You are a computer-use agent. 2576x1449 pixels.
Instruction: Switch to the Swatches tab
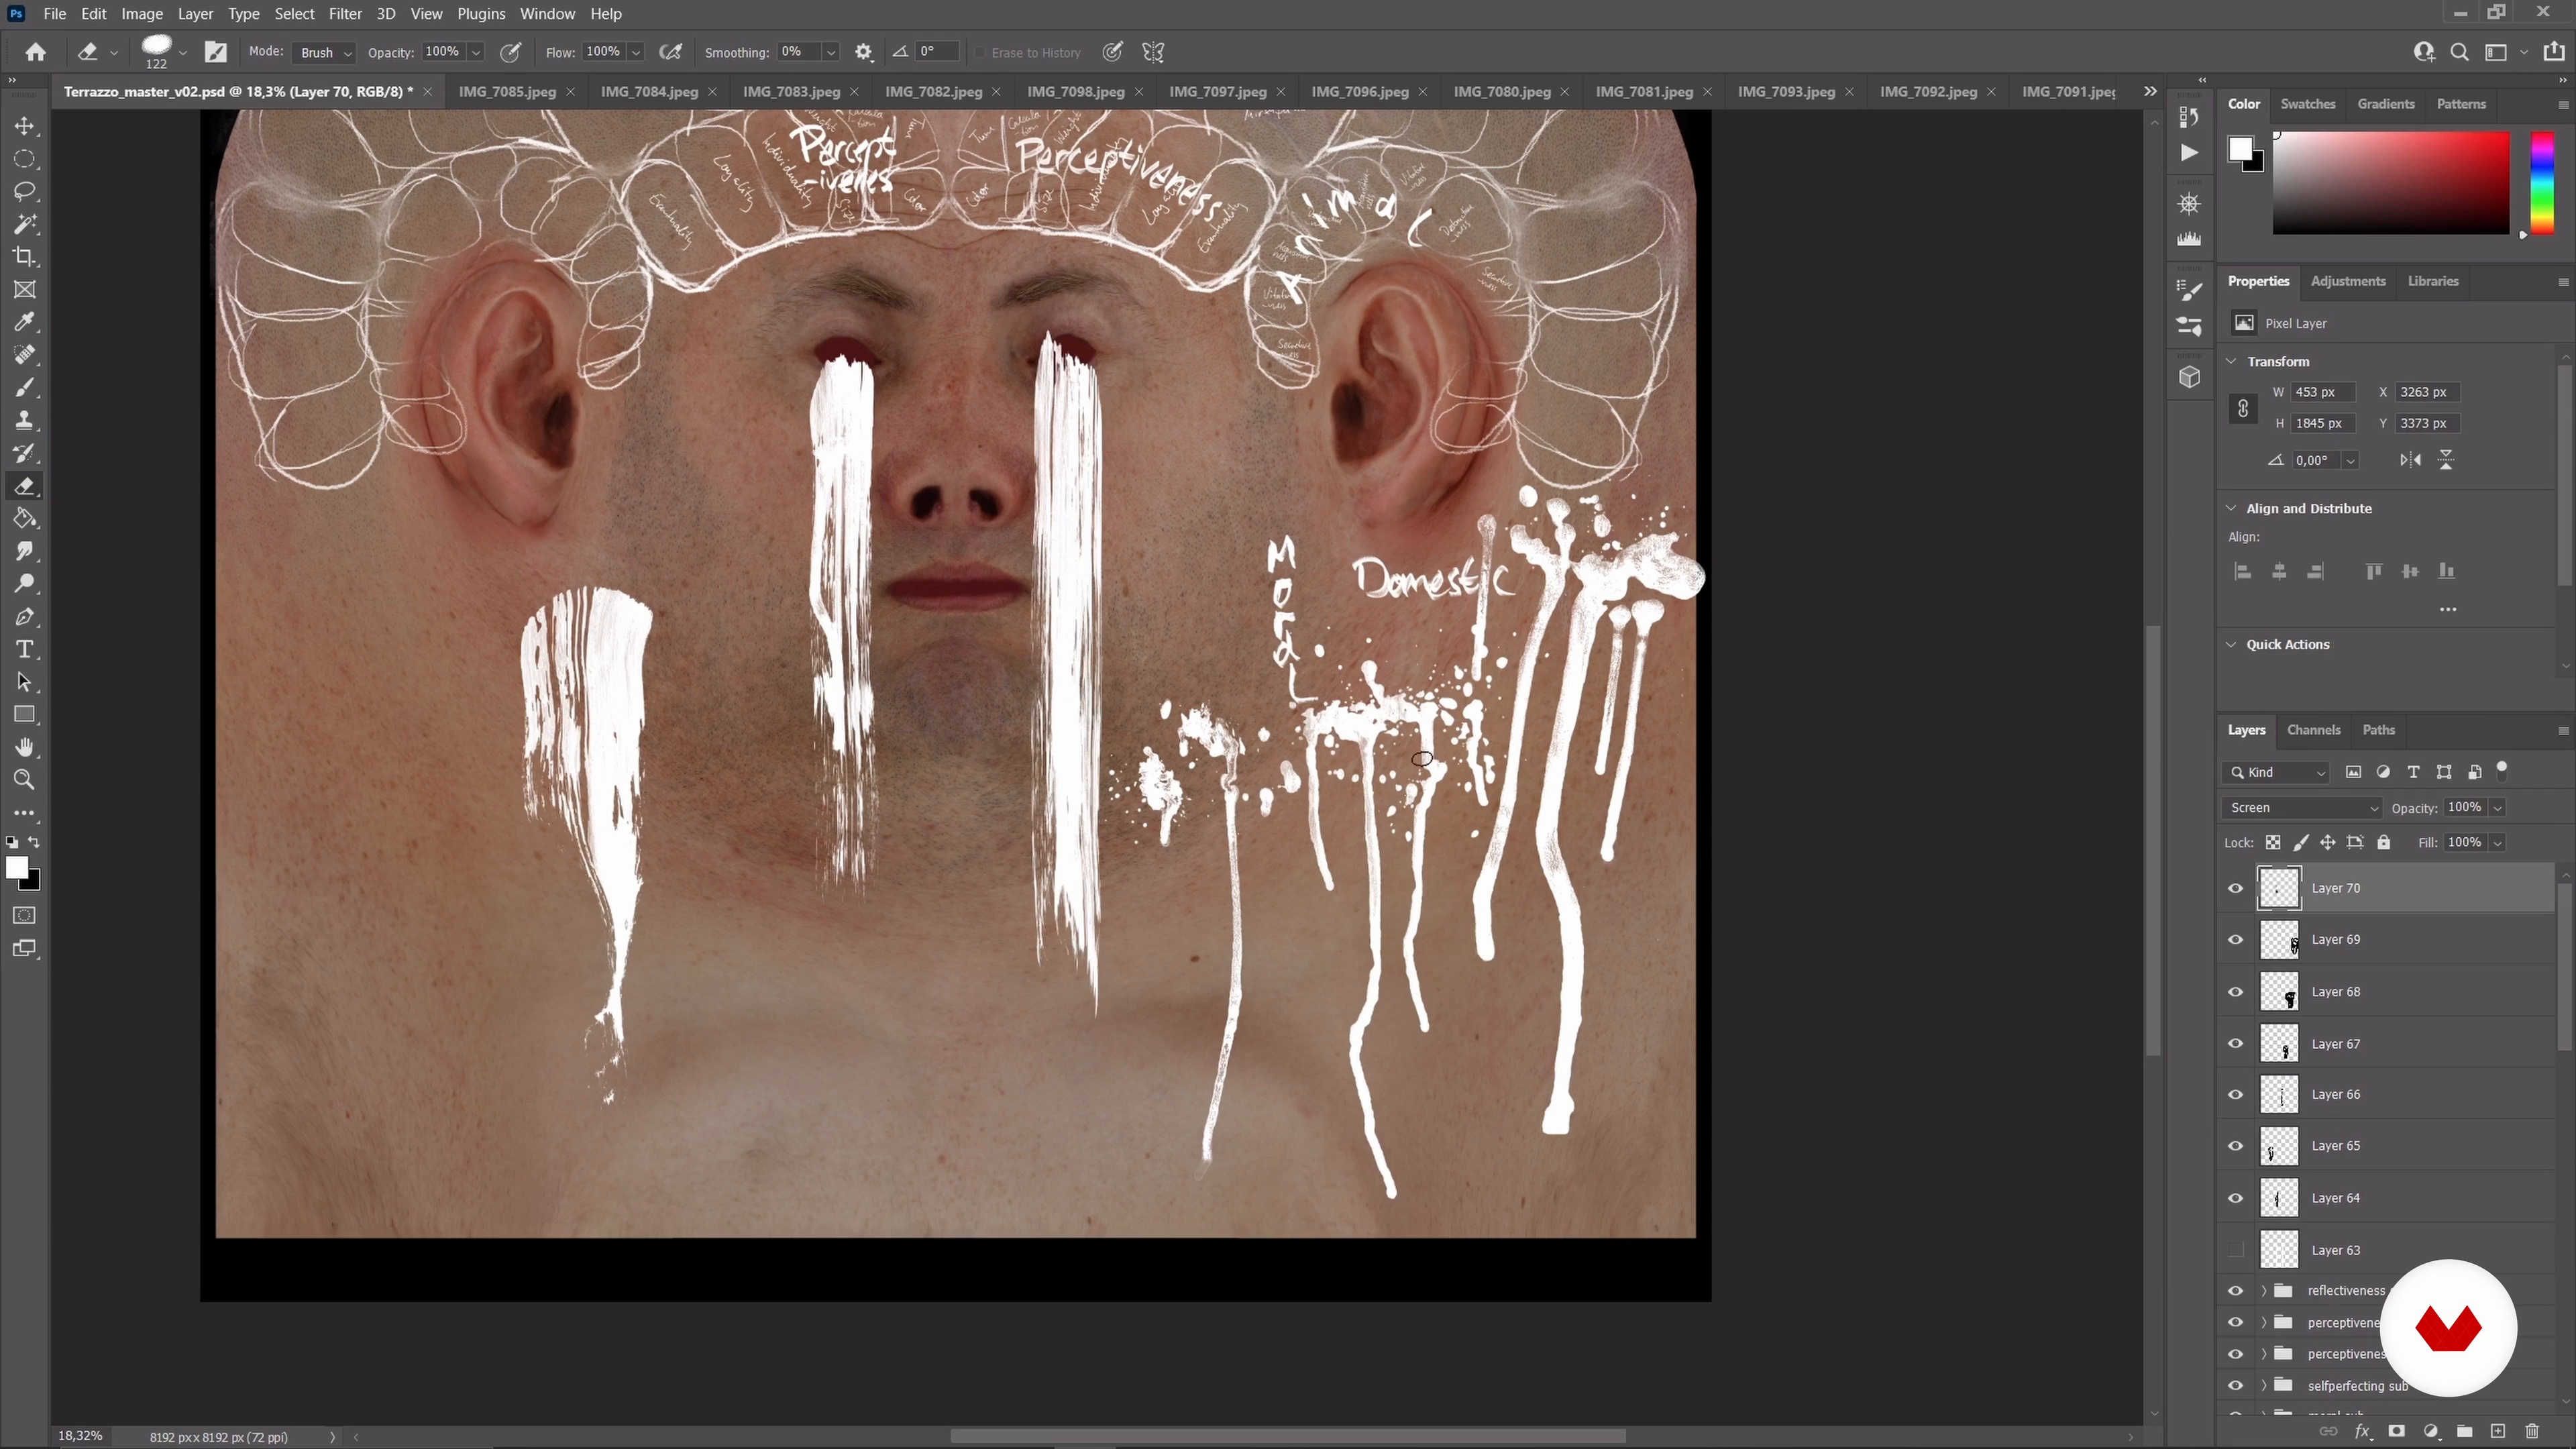click(x=2307, y=104)
